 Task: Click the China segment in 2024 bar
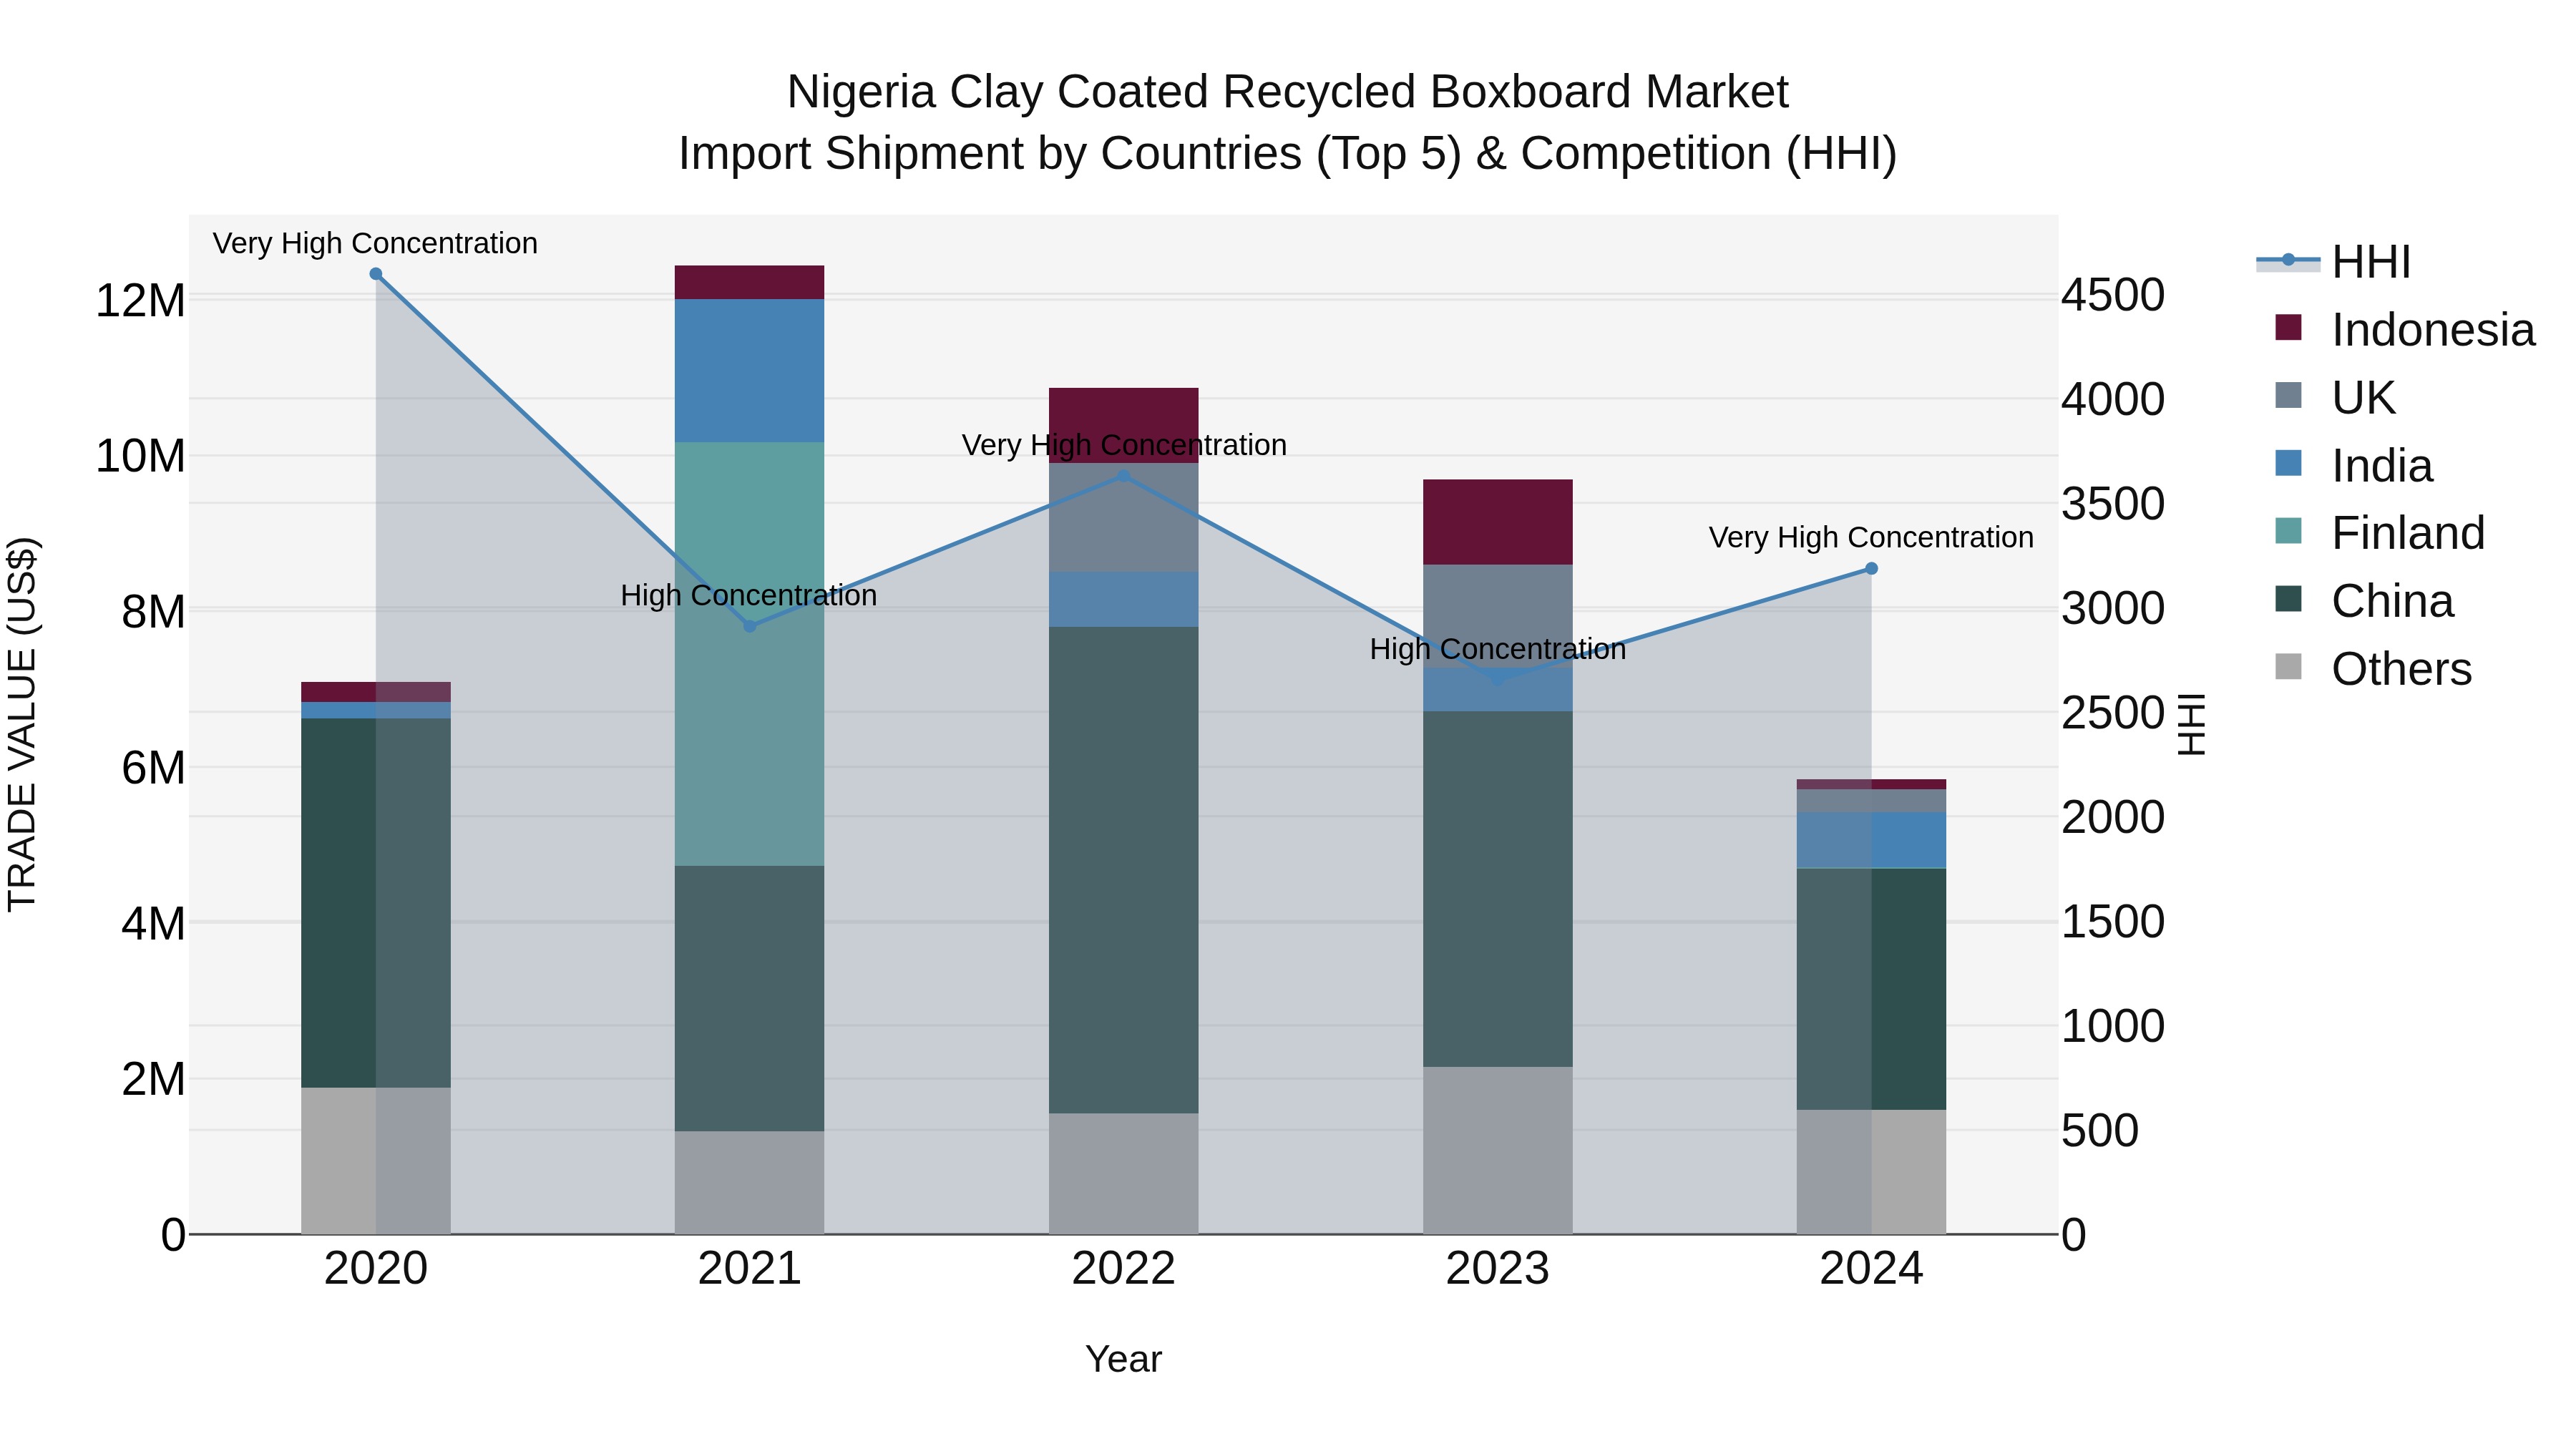(x=1872, y=989)
